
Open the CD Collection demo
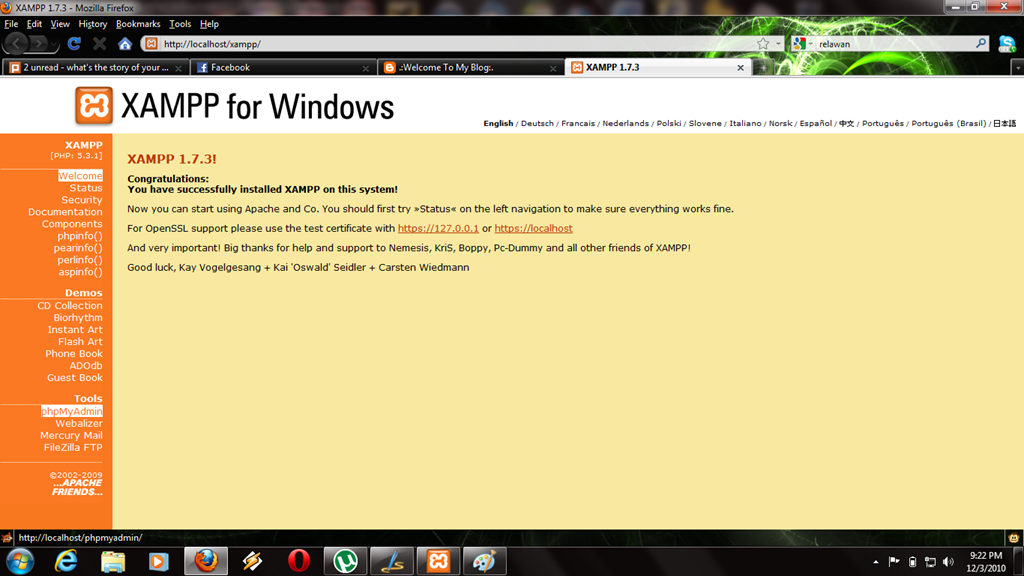point(69,306)
